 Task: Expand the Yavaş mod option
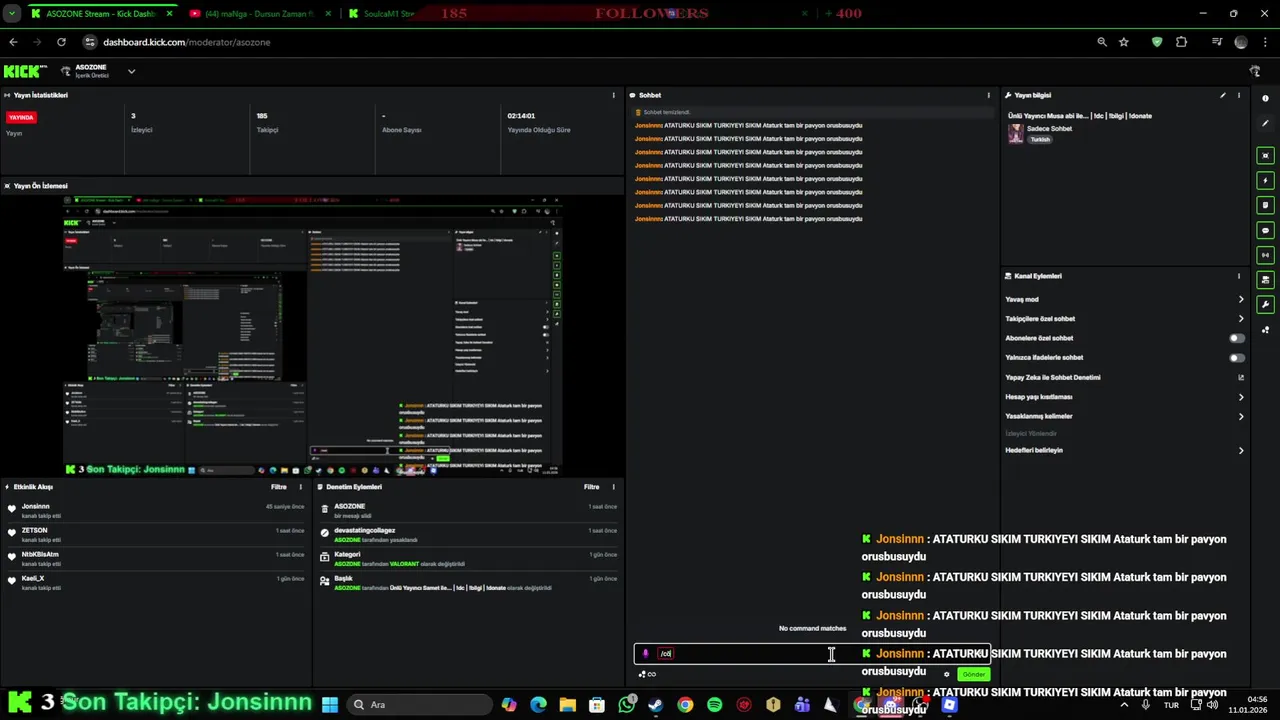pos(1241,299)
